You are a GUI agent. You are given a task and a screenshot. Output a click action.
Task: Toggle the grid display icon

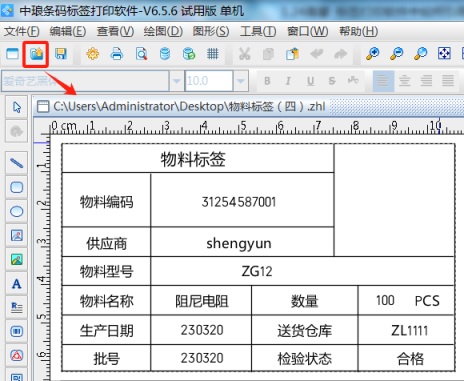click(x=213, y=54)
